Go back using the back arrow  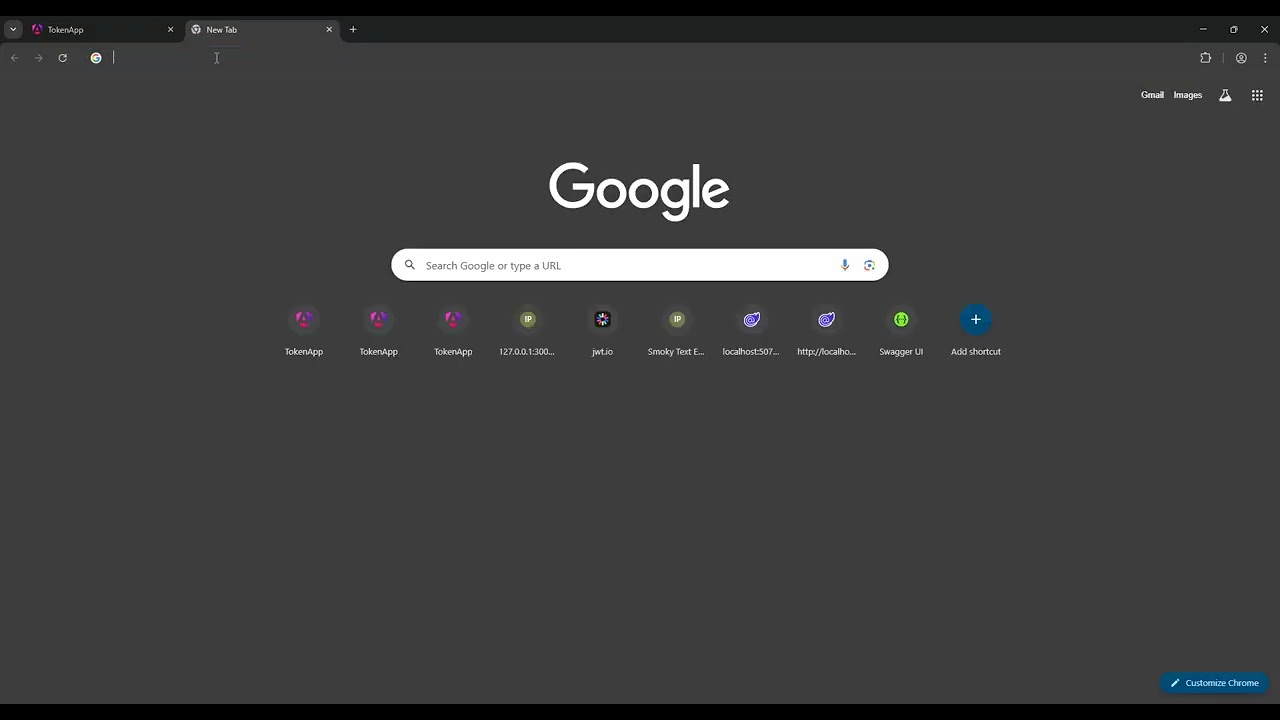(14, 58)
